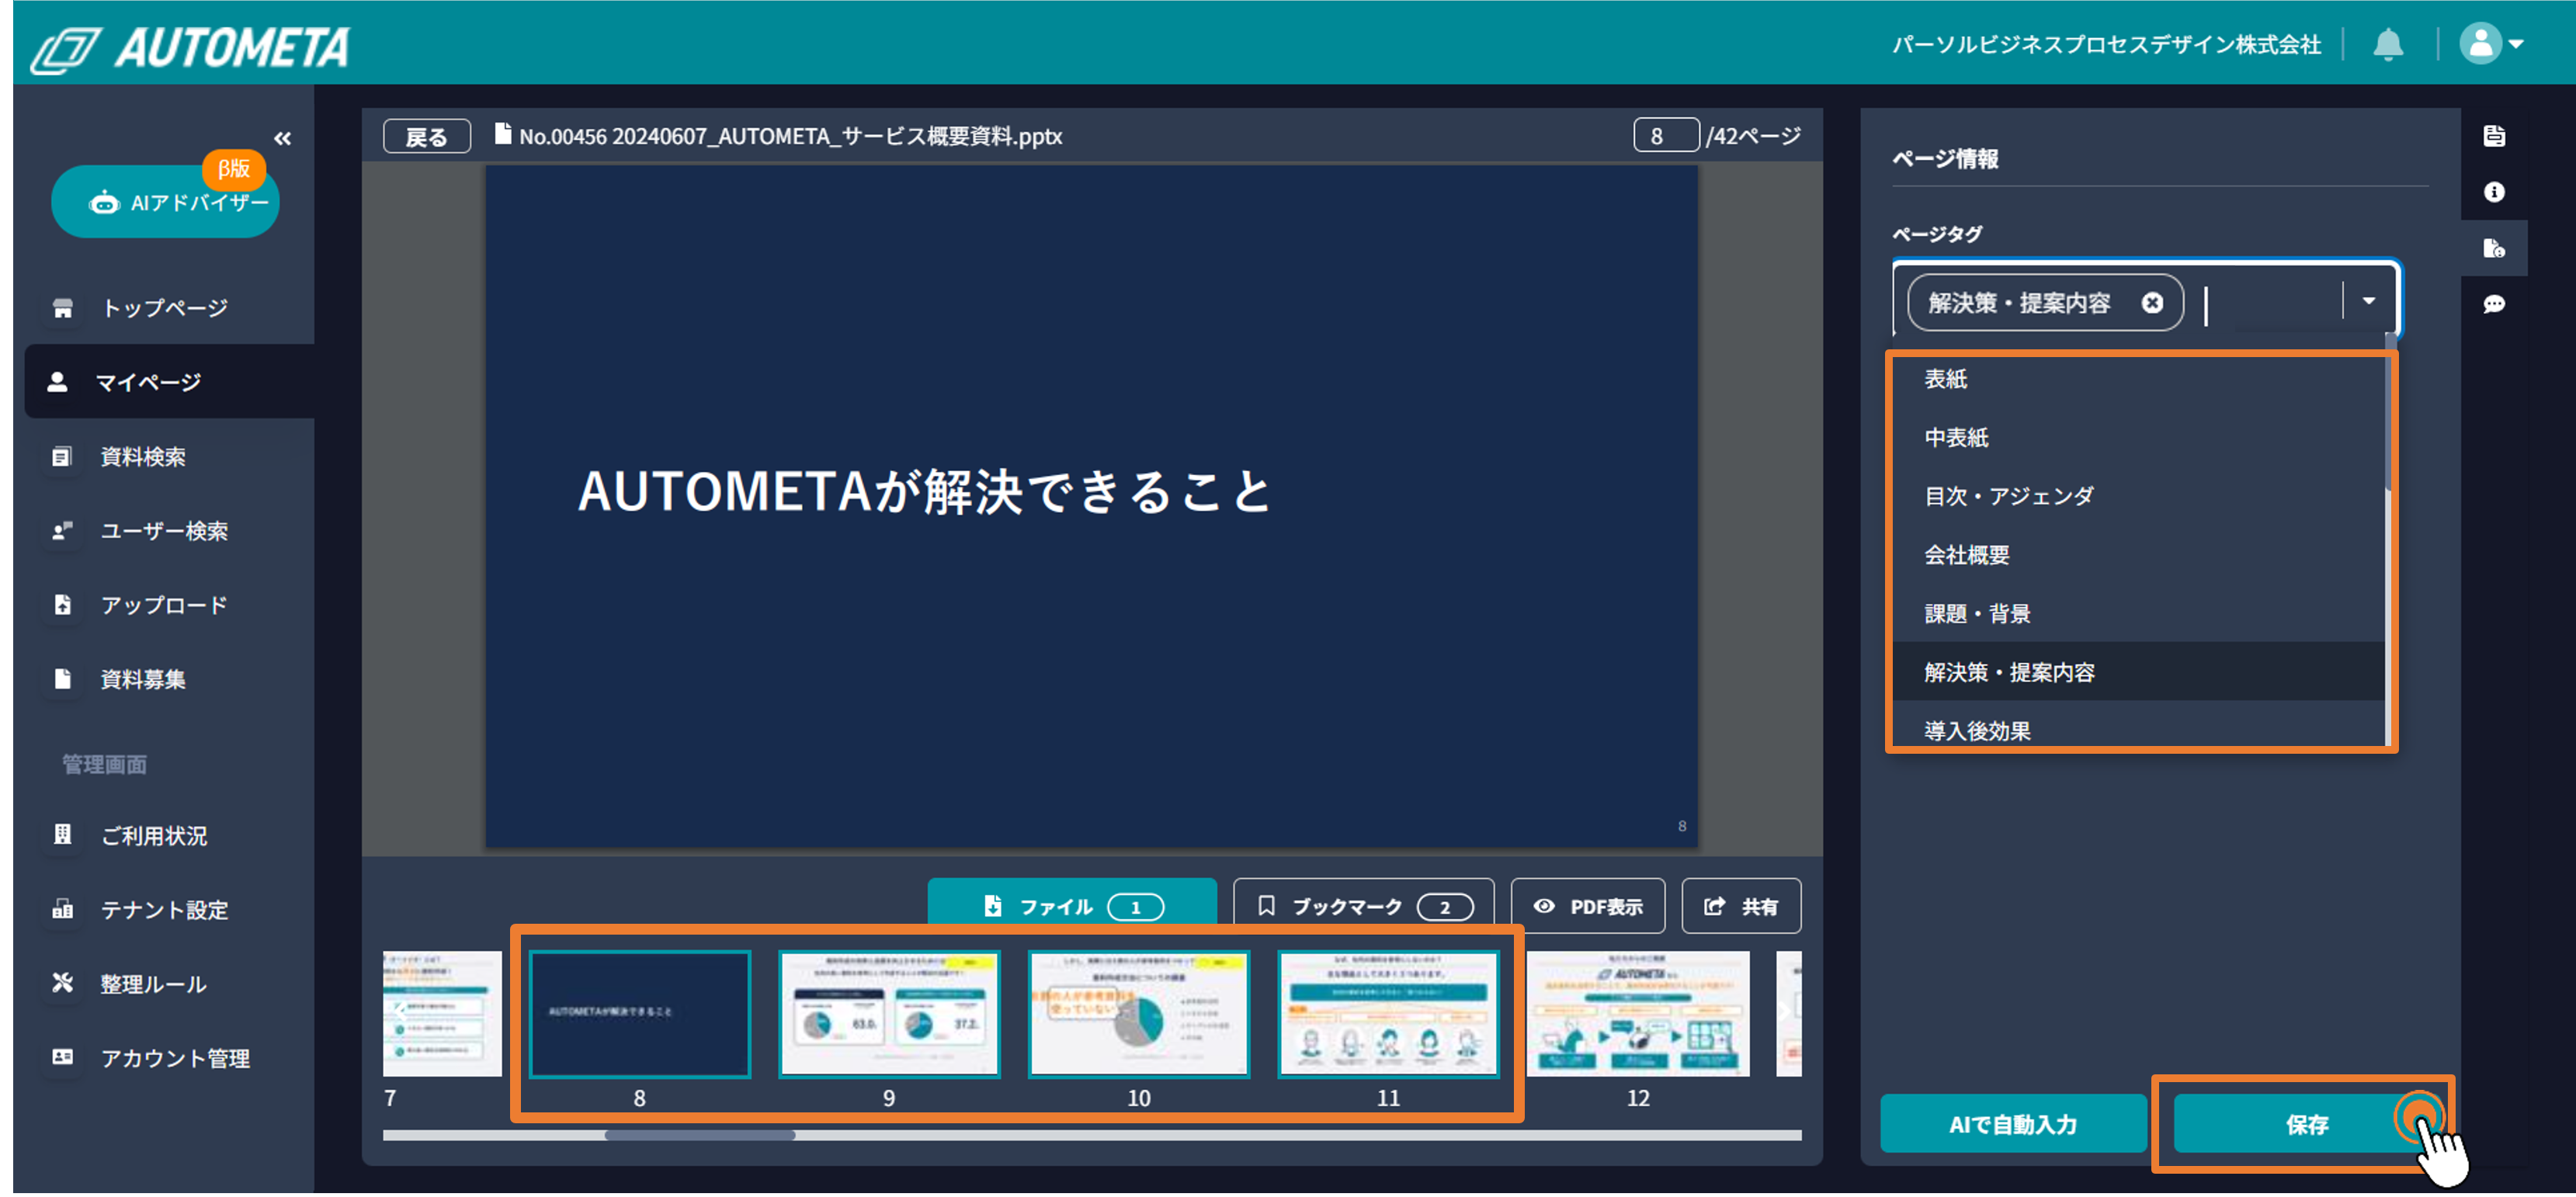Viewport: 2576px width, 1197px height.
Task: Open マイページ in the sidebar
Action: point(170,381)
